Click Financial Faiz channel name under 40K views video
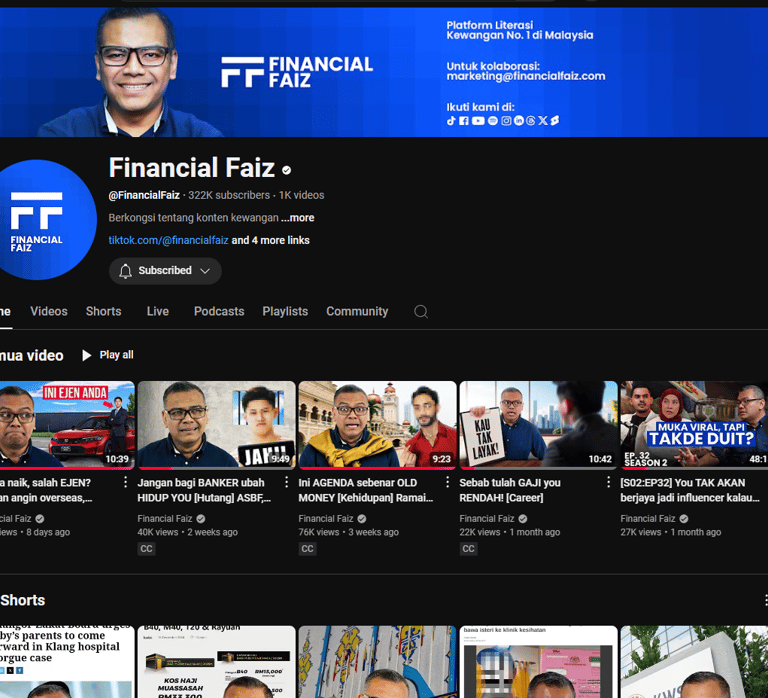Viewport: 768px width, 698px height. click(x=165, y=519)
